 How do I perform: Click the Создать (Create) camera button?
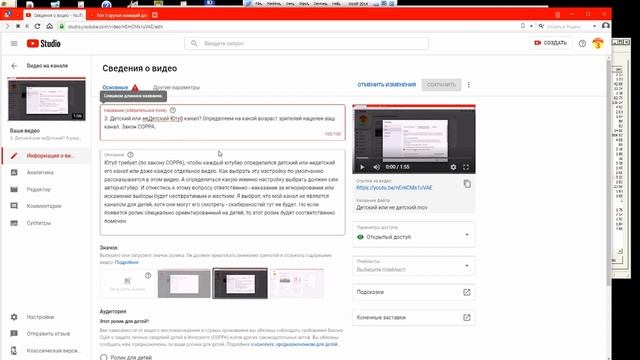click(550, 43)
